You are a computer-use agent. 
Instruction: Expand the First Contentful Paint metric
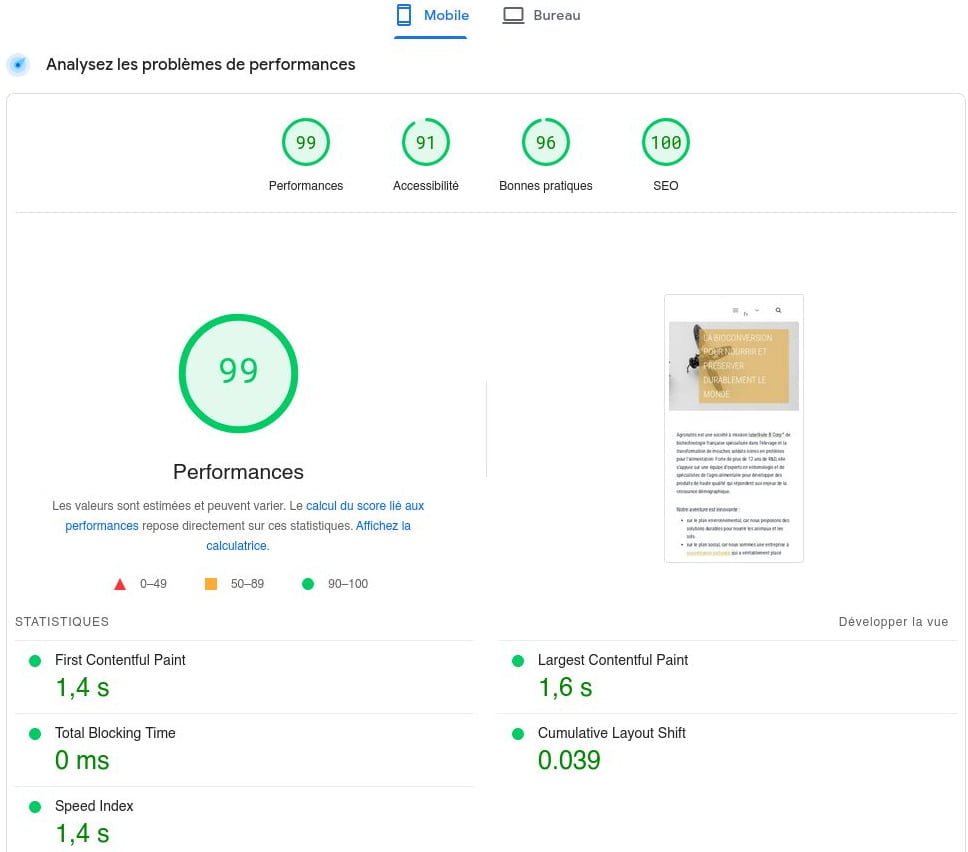tap(120, 660)
